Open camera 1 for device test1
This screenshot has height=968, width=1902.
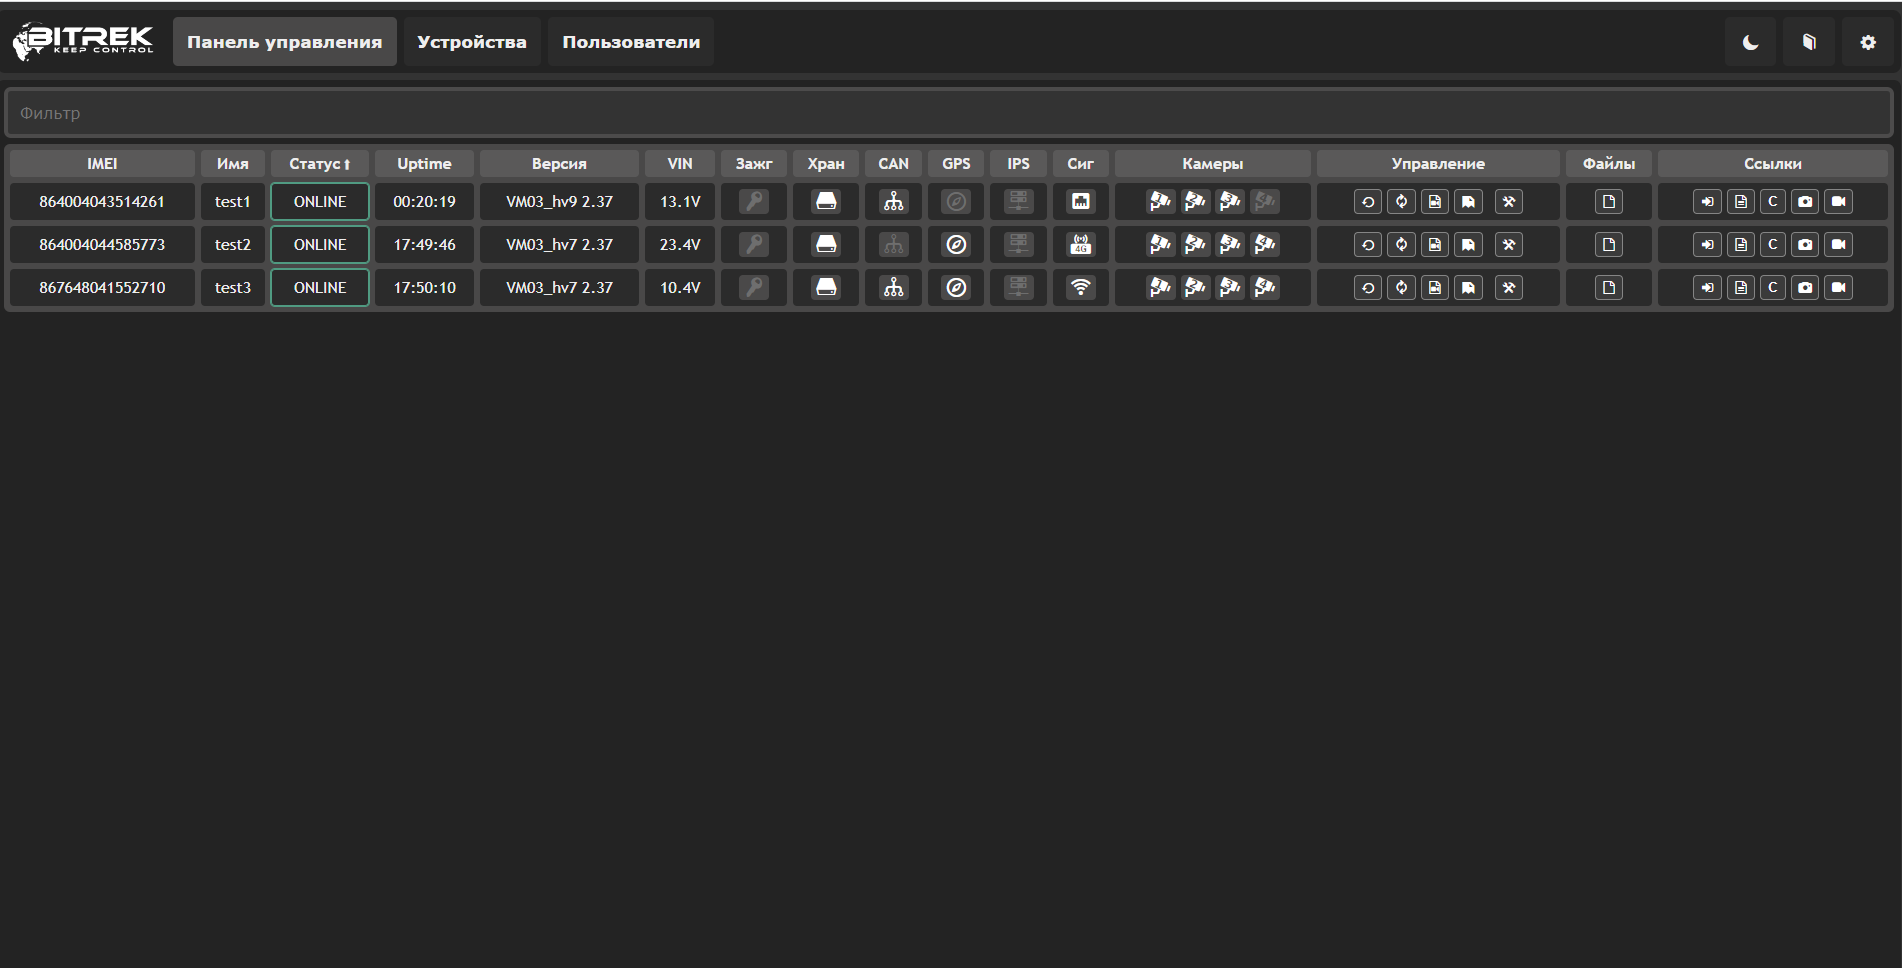(1160, 202)
